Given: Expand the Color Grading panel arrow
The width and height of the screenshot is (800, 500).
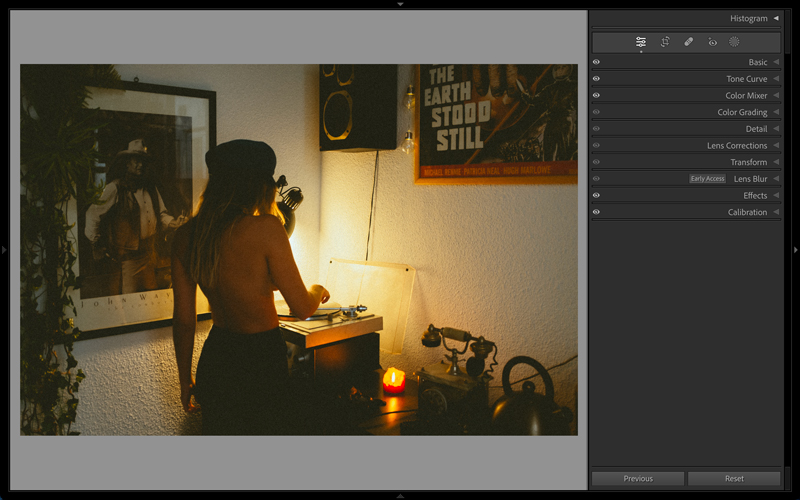Looking at the screenshot, I should click(x=775, y=112).
